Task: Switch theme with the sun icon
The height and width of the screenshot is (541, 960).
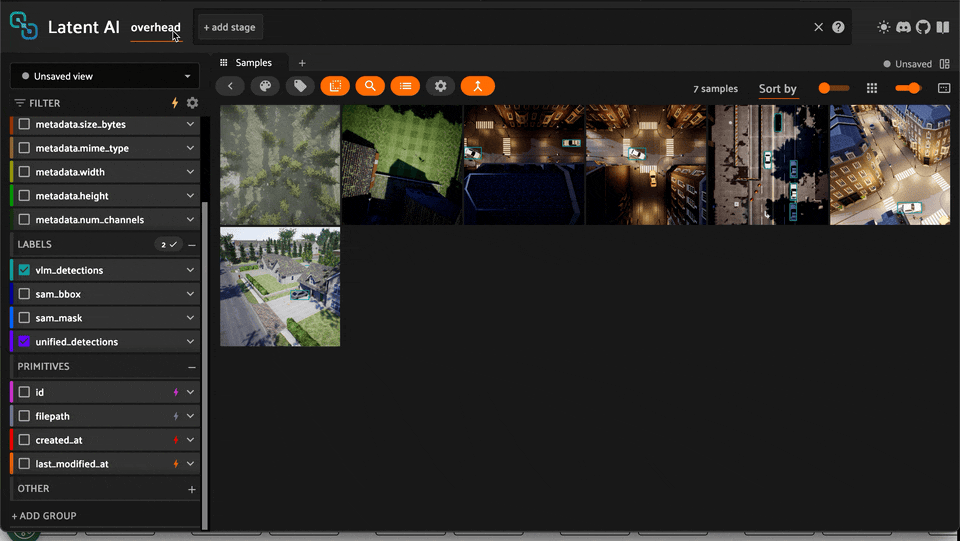Action: point(883,27)
